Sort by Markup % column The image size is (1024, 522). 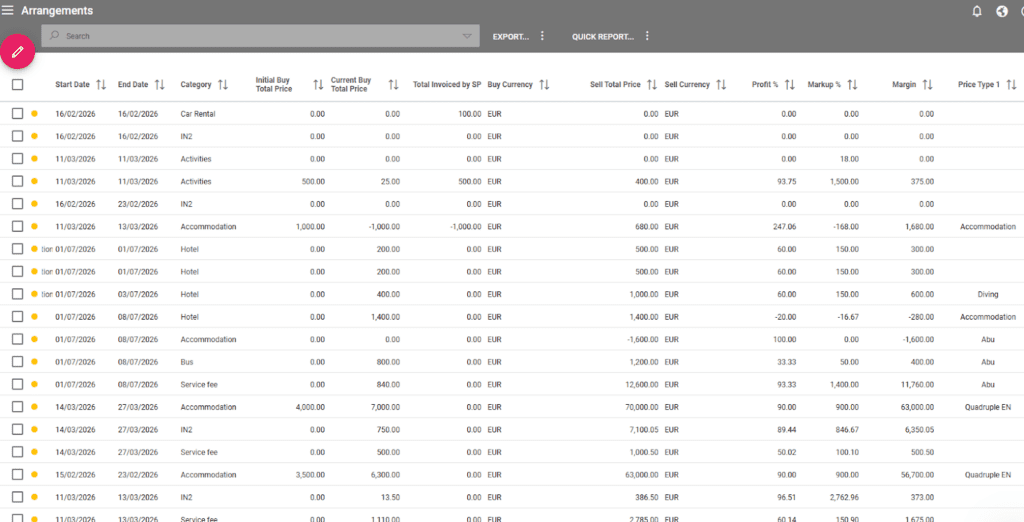coord(852,84)
